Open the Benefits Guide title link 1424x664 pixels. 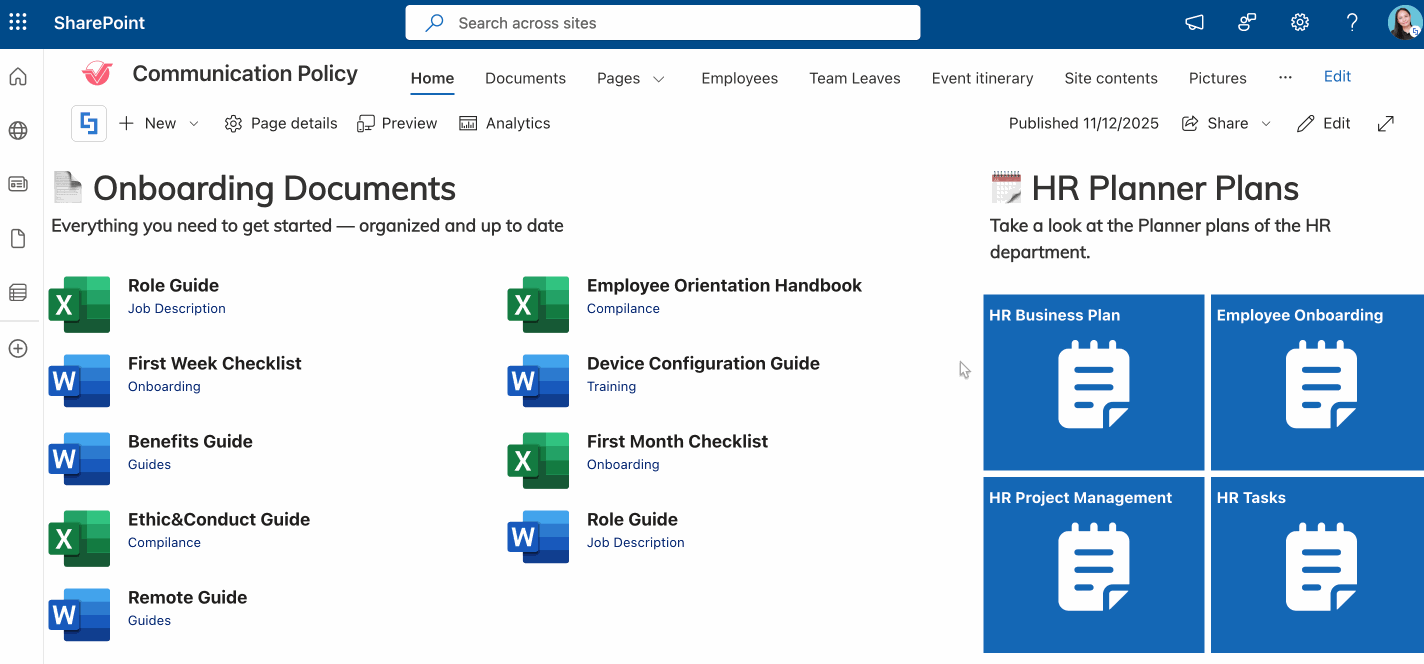190,441
